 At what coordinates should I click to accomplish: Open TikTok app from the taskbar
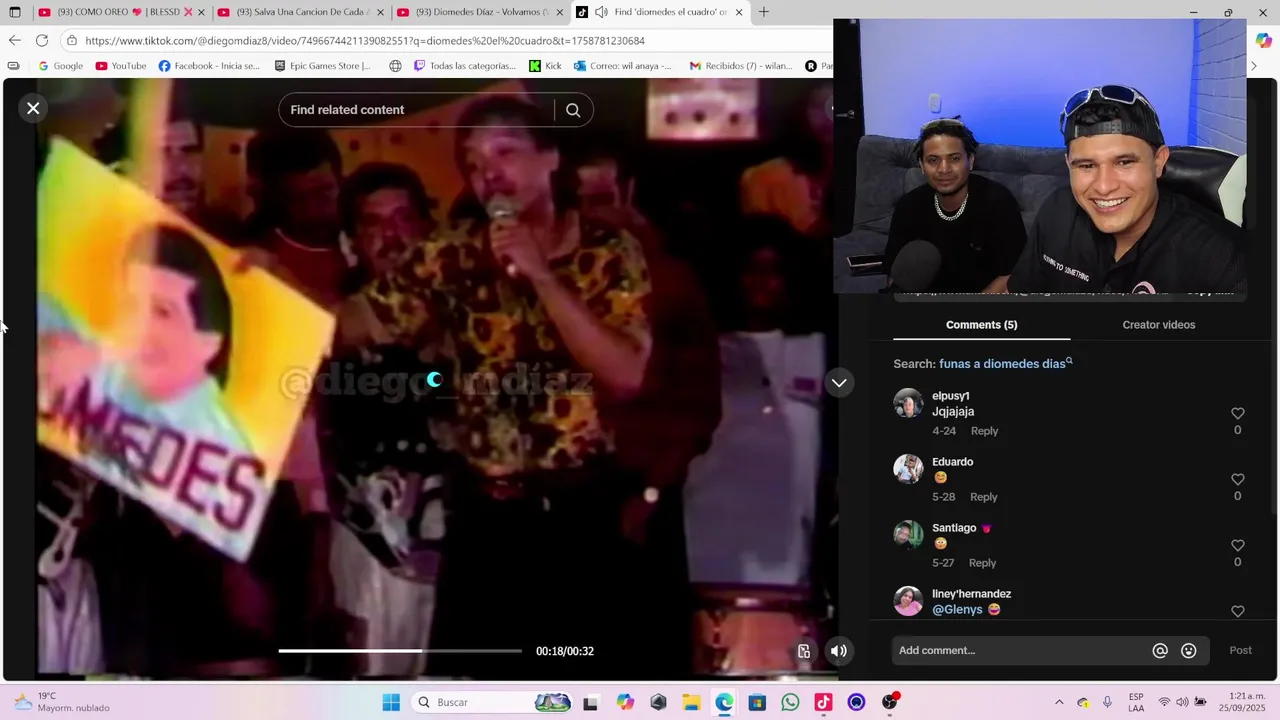click(x=823, y=702)
